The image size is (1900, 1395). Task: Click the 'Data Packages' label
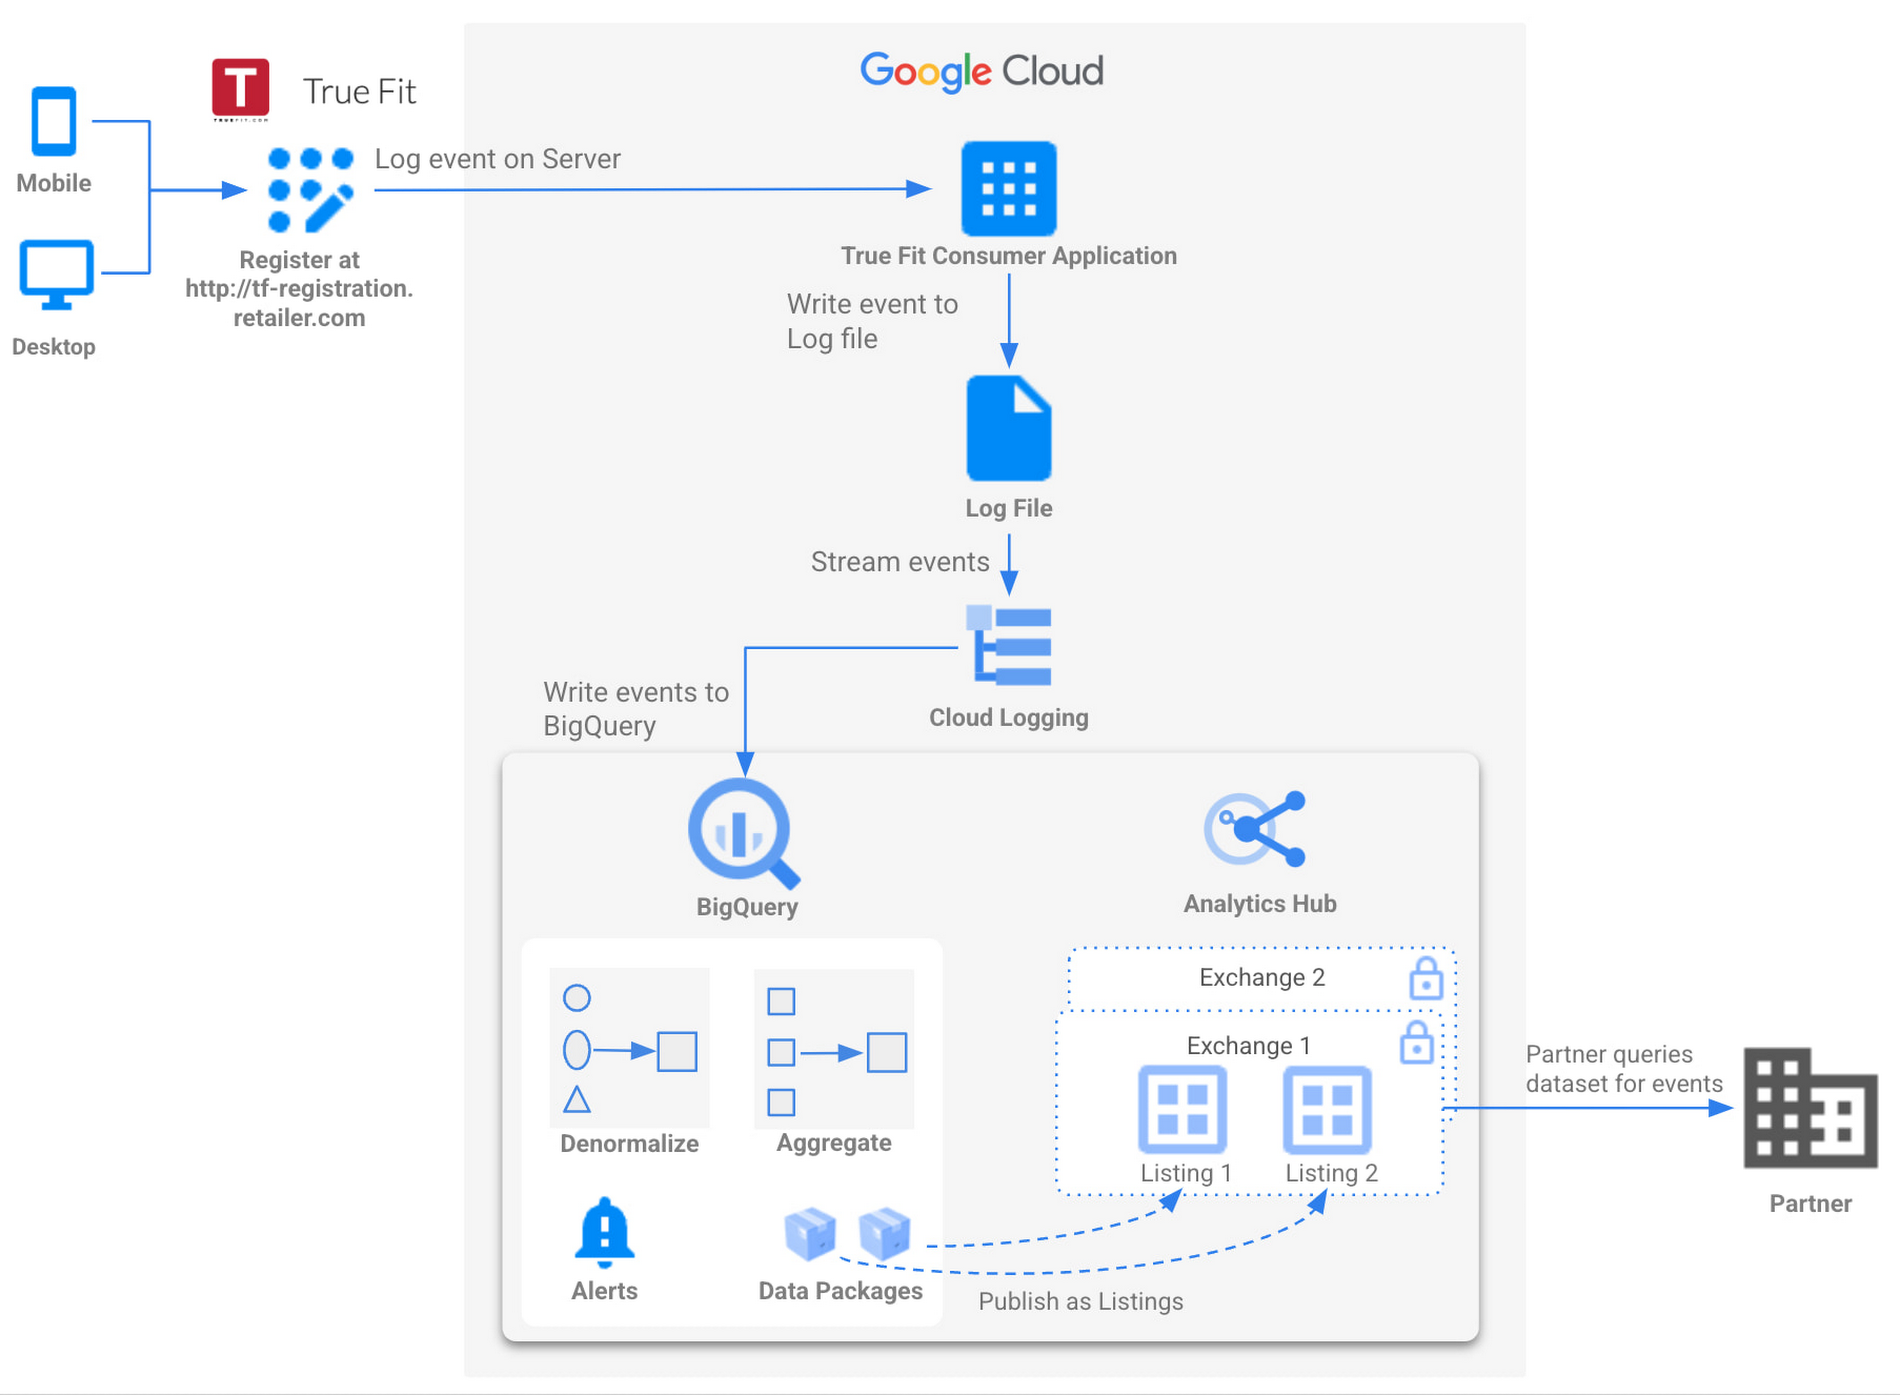pyautogui.click(x=840, y=1291)
